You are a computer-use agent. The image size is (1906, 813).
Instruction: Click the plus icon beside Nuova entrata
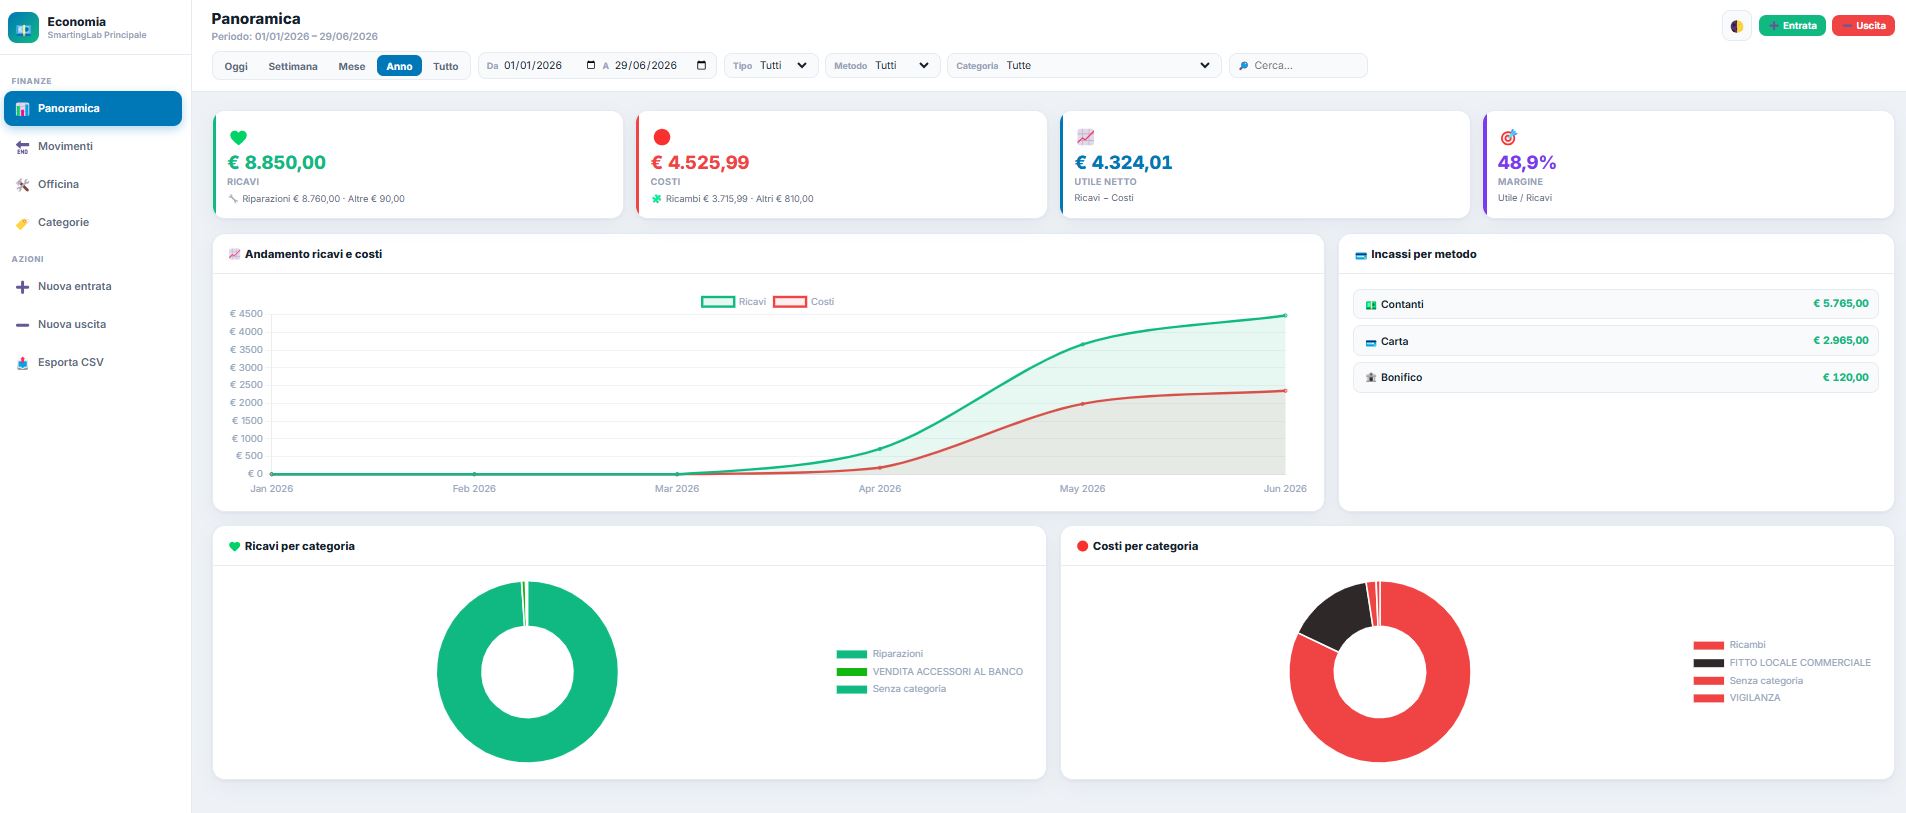tap(22, 287)
